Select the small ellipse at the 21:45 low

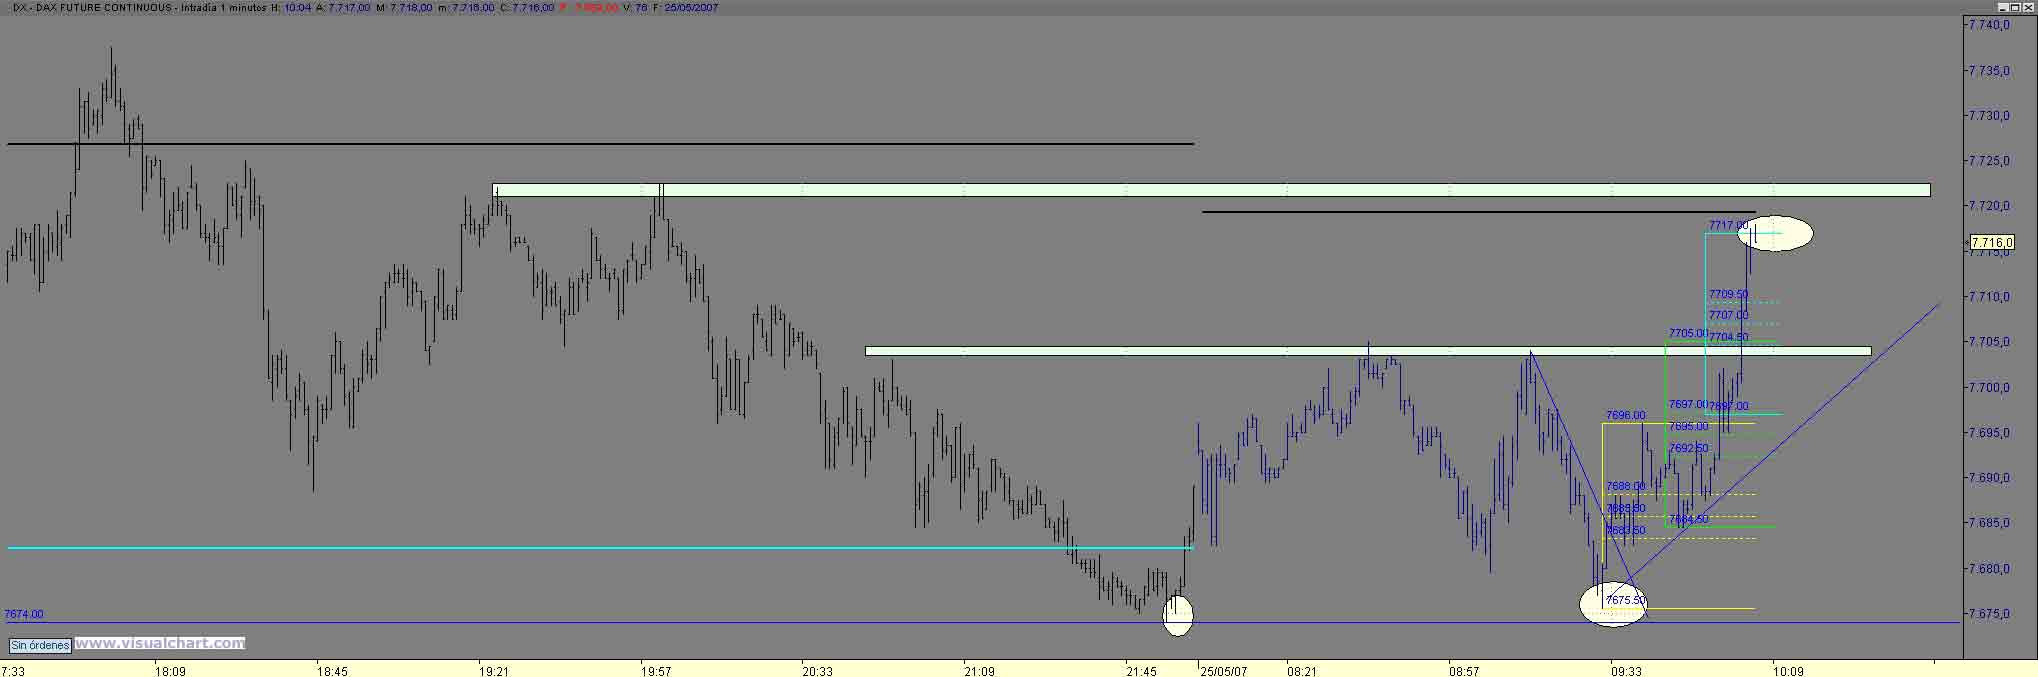point(1178,614)
